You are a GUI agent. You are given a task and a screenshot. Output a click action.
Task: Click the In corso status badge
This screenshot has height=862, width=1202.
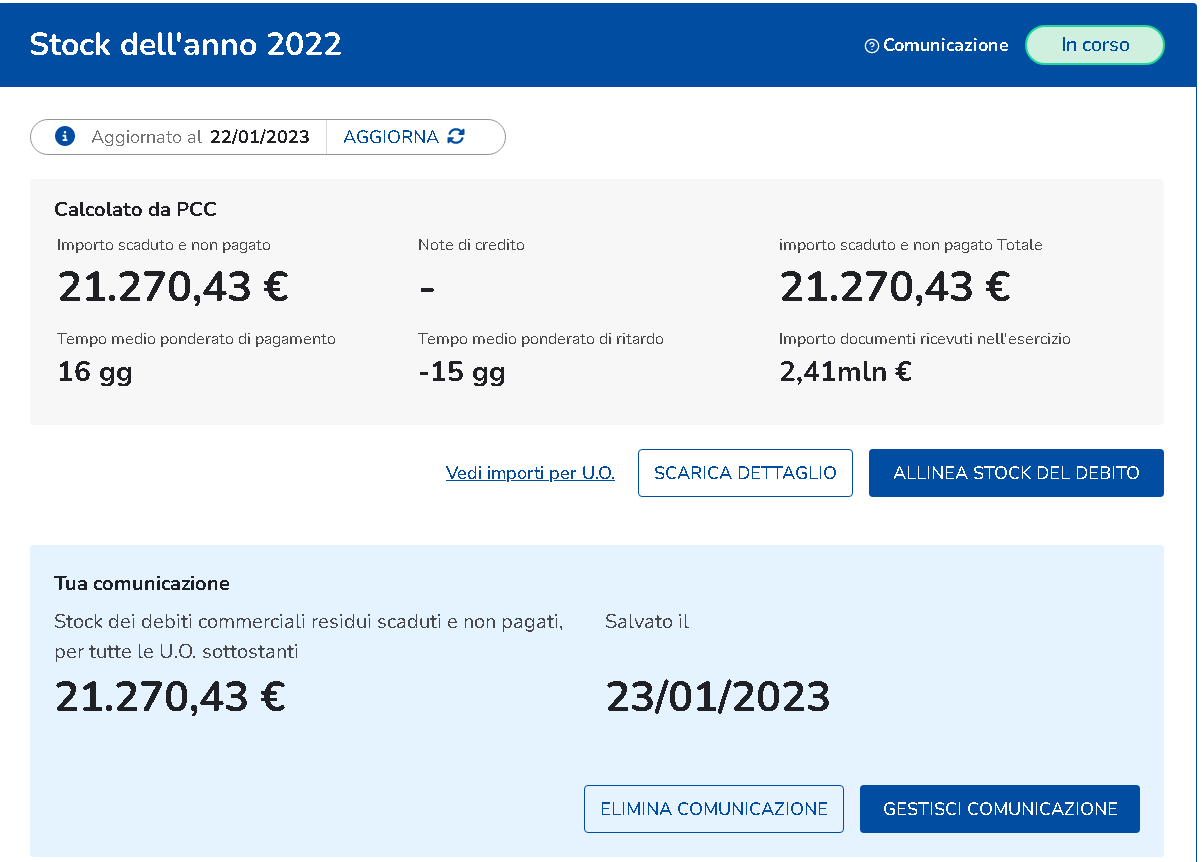point(1095,45)
